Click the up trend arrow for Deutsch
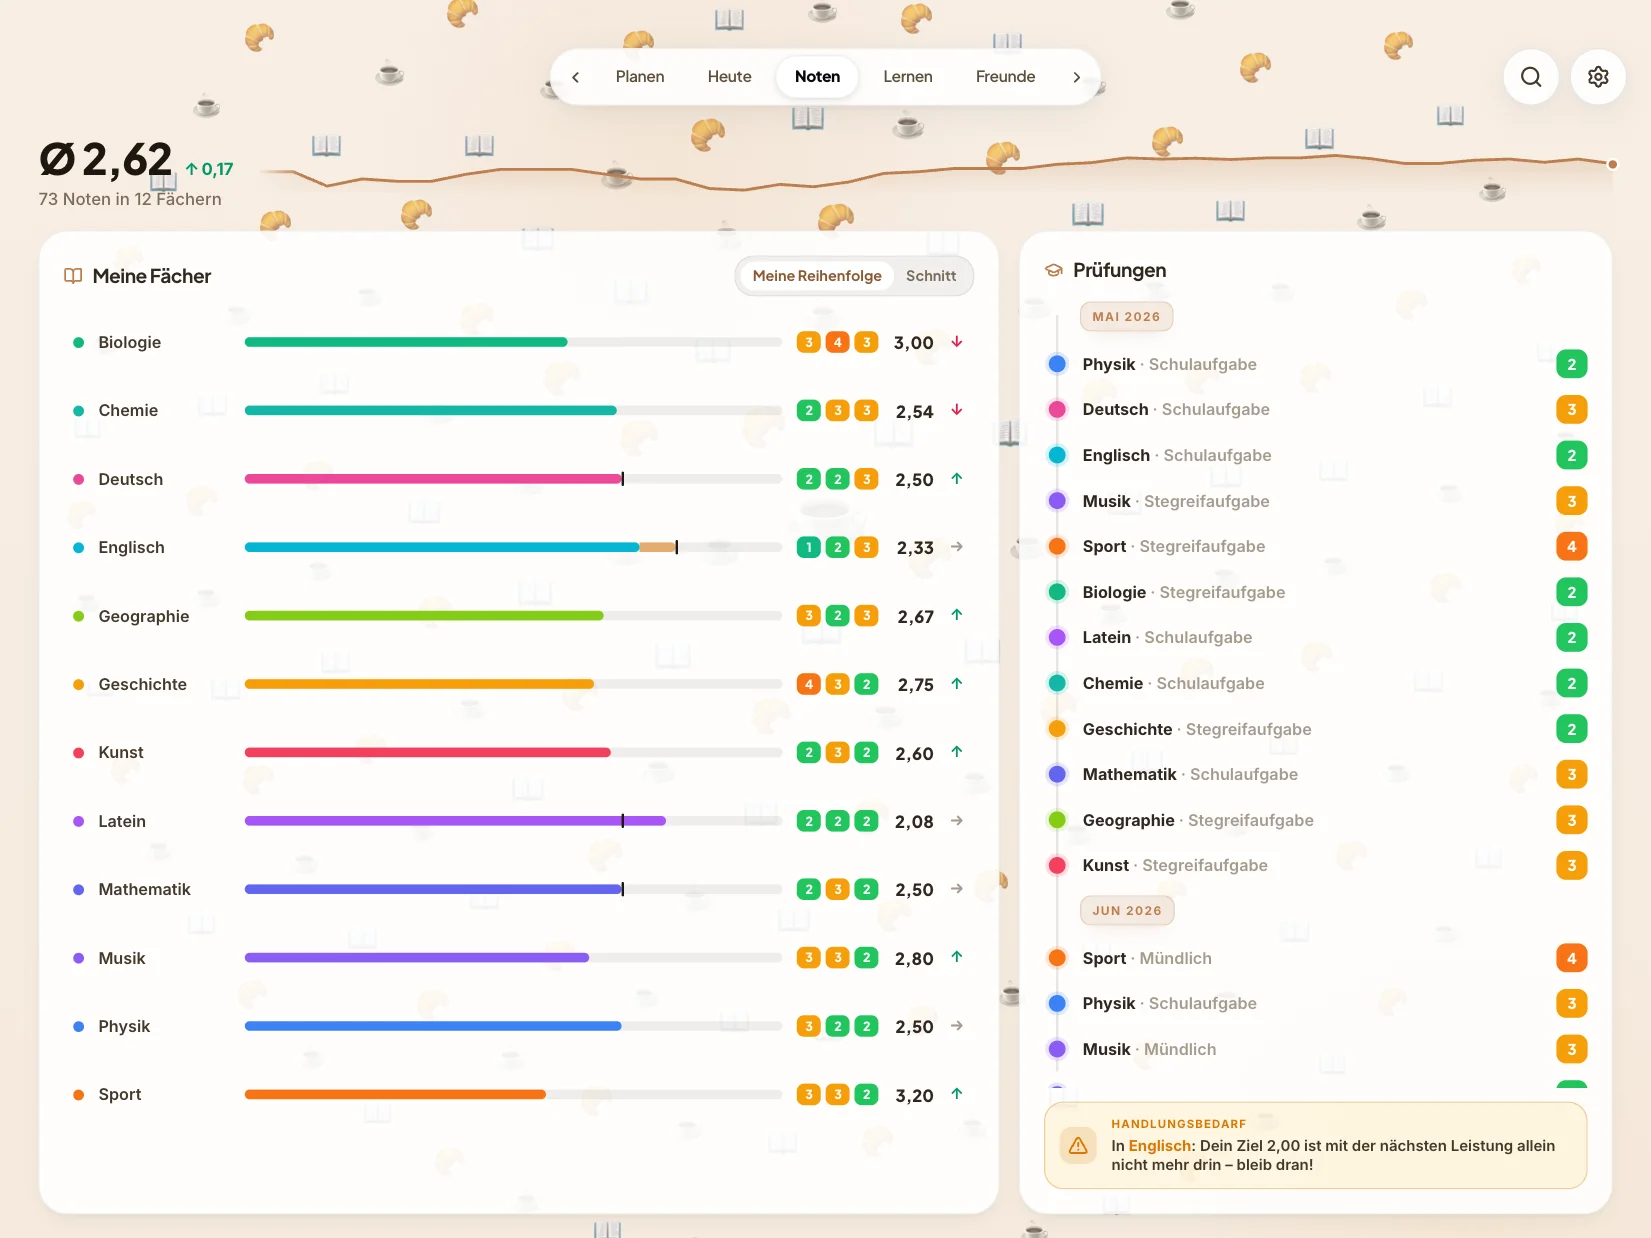 (x=957, y=479)
